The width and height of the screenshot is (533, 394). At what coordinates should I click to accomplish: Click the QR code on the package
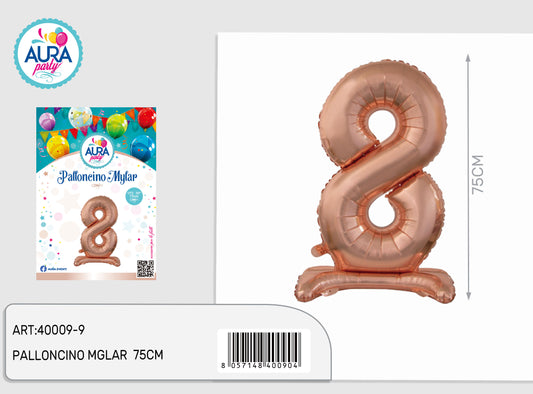(x=145, y=269)
